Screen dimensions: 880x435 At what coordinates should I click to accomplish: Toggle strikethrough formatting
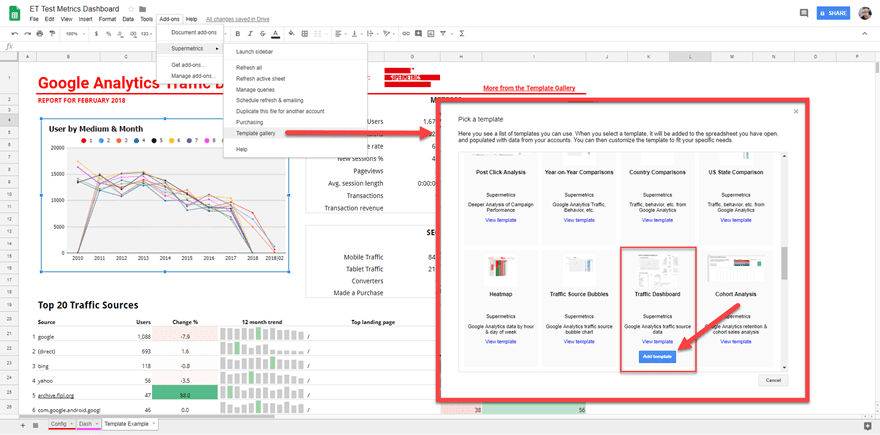pos(263,34)
